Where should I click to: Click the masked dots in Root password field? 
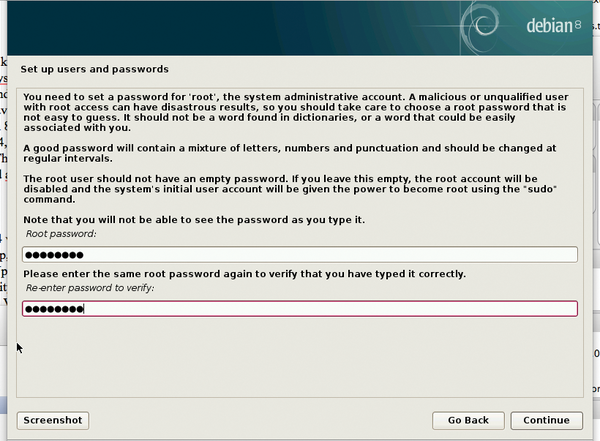[x=54, y=255]
